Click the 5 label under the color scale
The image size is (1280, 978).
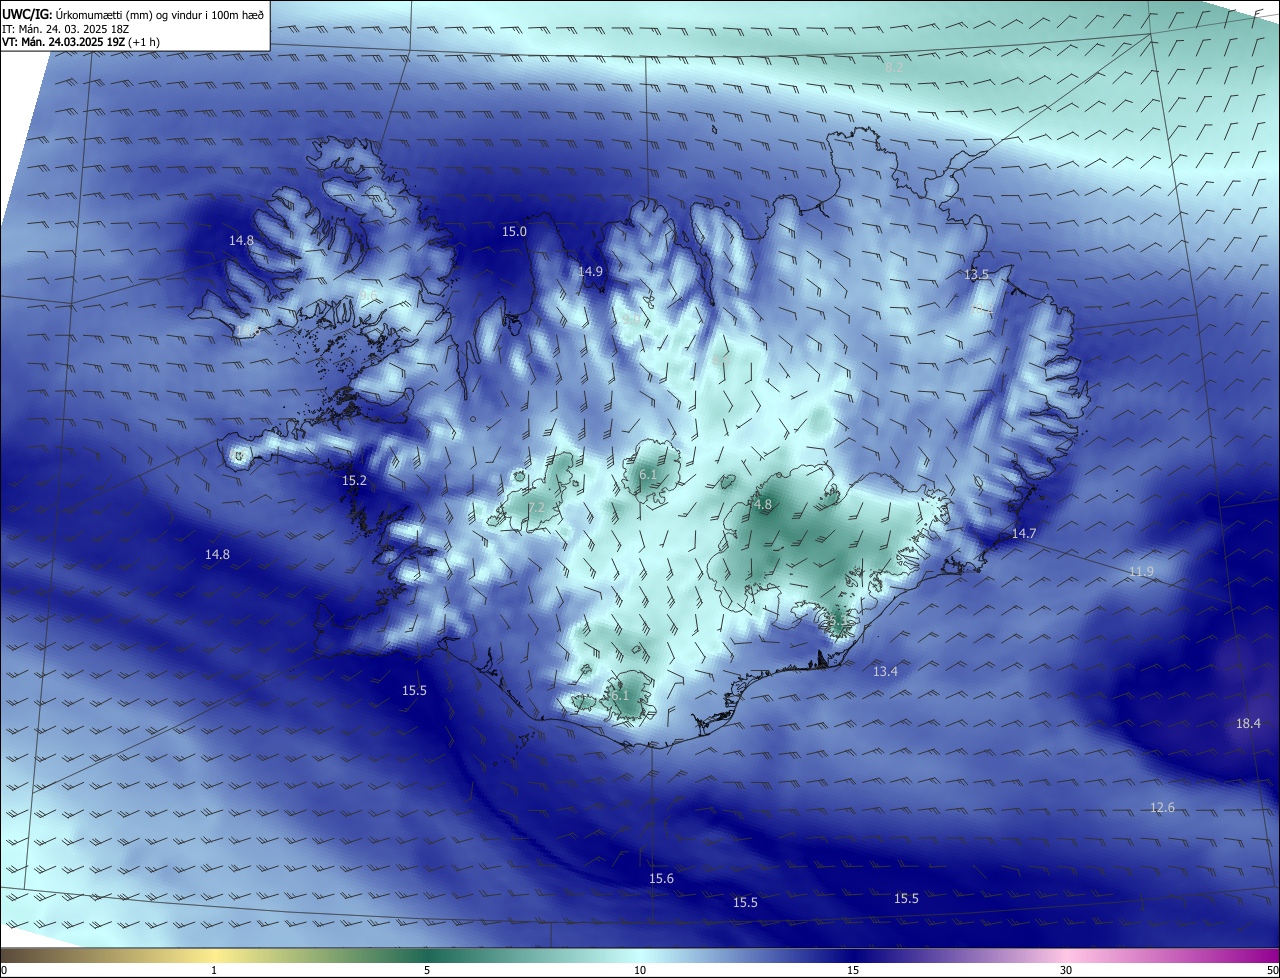(427, 970)
